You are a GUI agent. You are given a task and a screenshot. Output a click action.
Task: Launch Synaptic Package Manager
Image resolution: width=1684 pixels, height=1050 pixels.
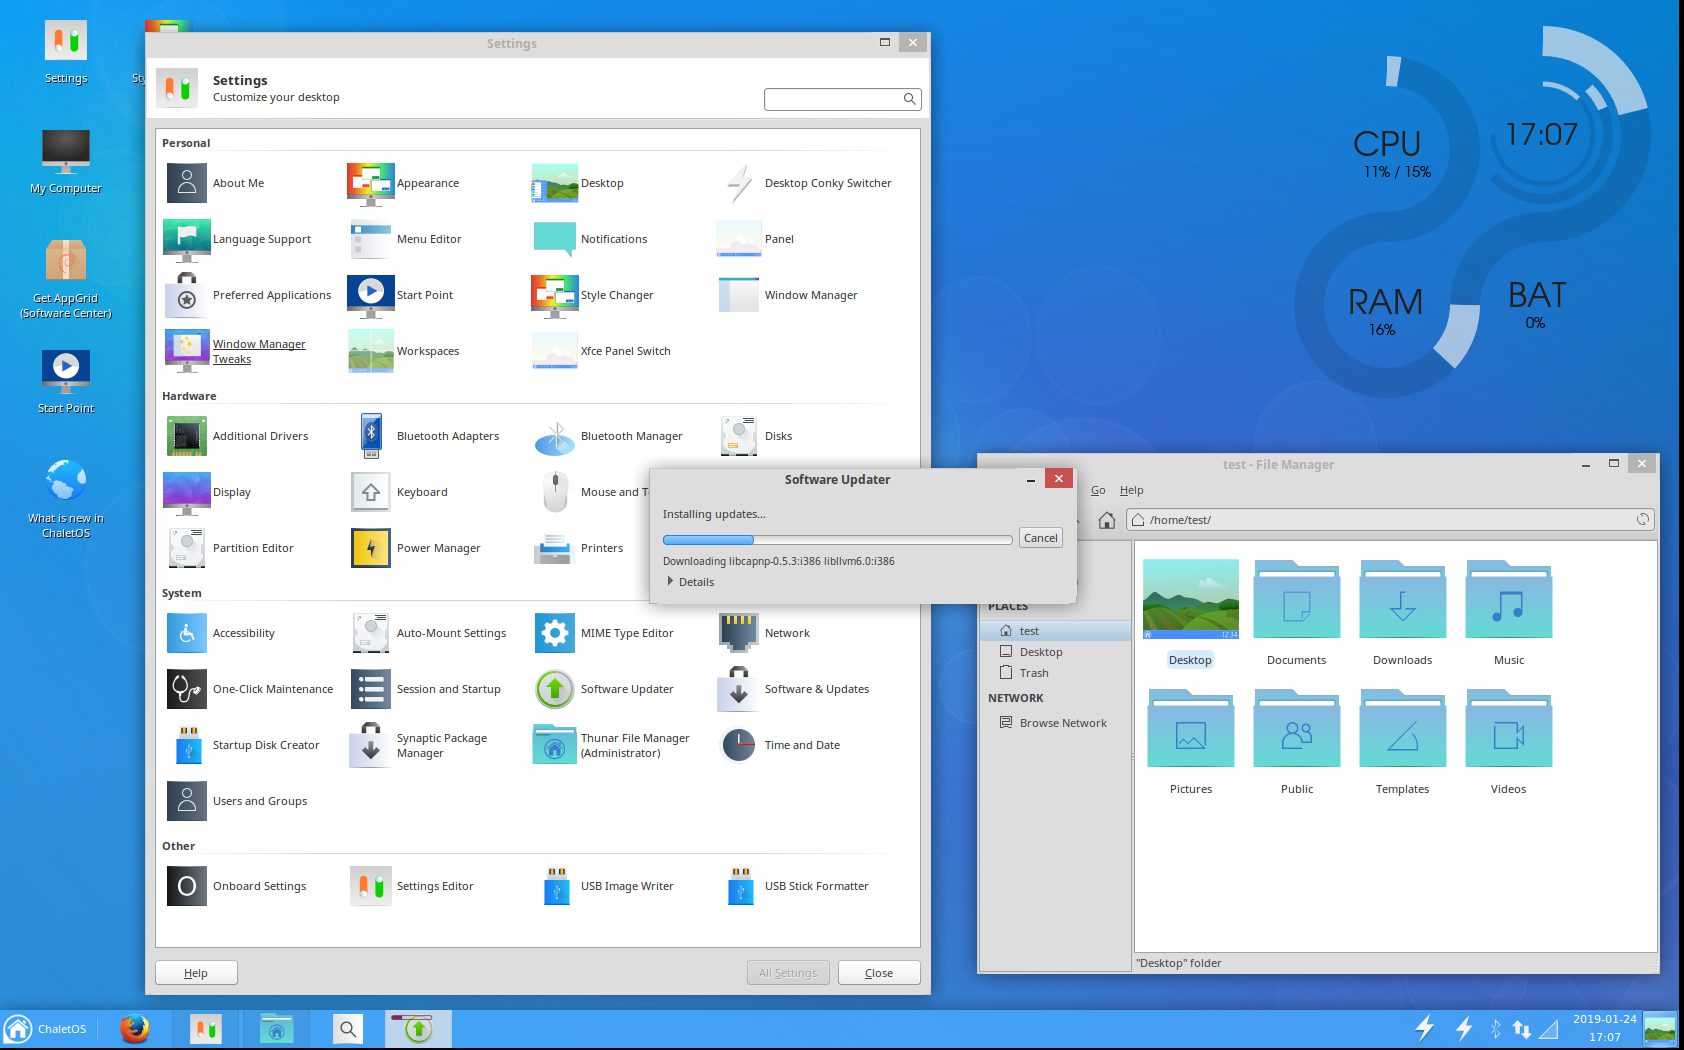point(371,746)
